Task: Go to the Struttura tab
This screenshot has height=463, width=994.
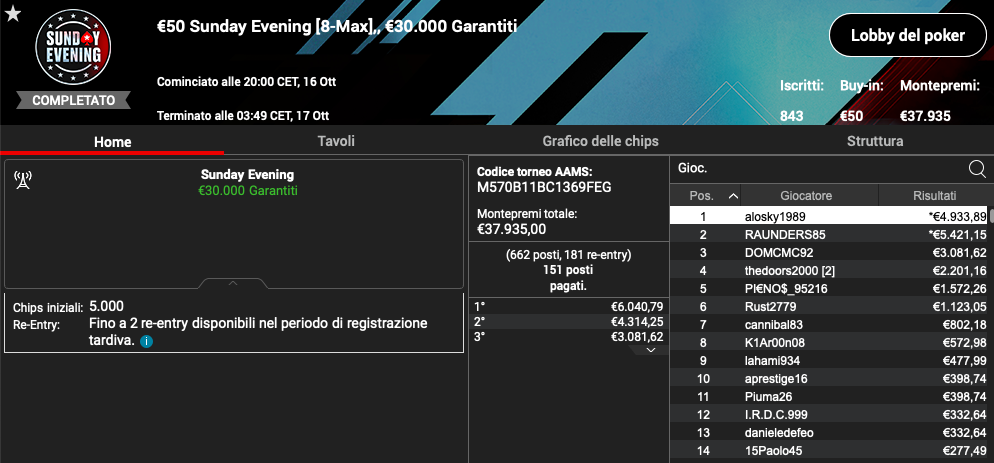Action: [875, 141]
